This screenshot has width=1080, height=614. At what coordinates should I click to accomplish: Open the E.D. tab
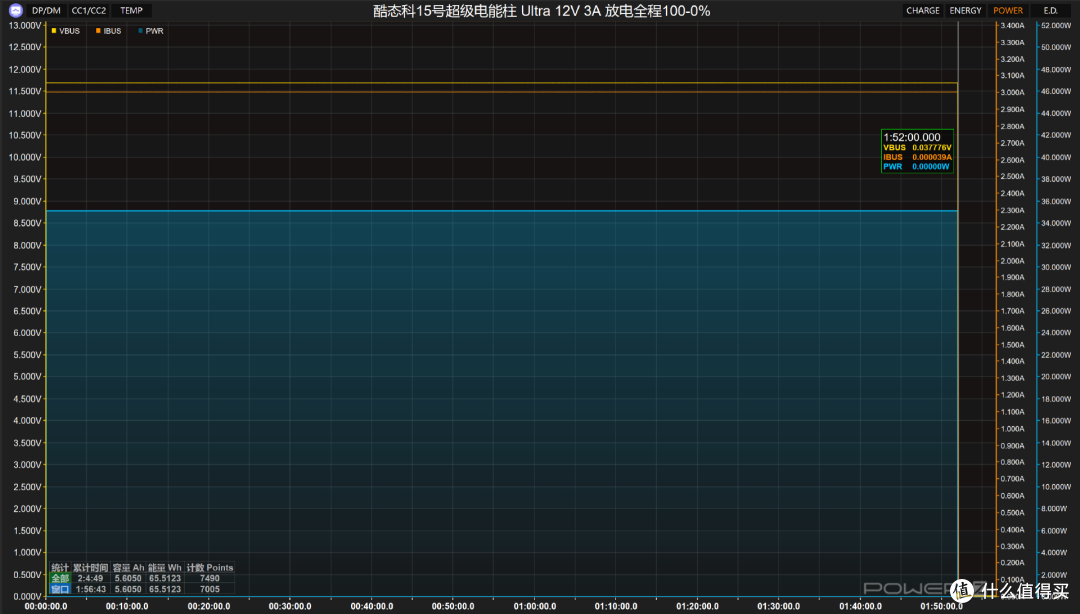click(x=1050, y=10)
